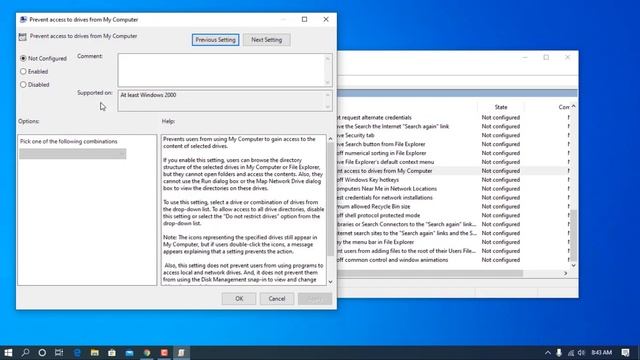Select allowed Recycle Bin size row
Image resolution: width=640 pixels, height=360 pixels.
452,207
